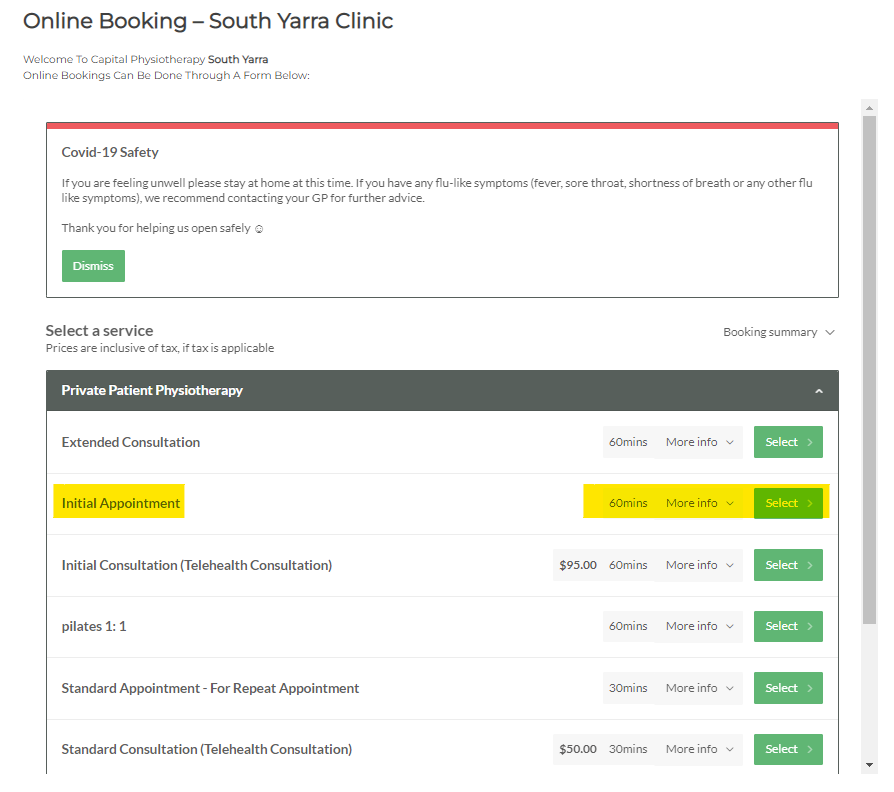This screenshot has height=792, width=894.
Task: Expand More info for the Telehealth Initial Consultation
Action: coord(700,564)
